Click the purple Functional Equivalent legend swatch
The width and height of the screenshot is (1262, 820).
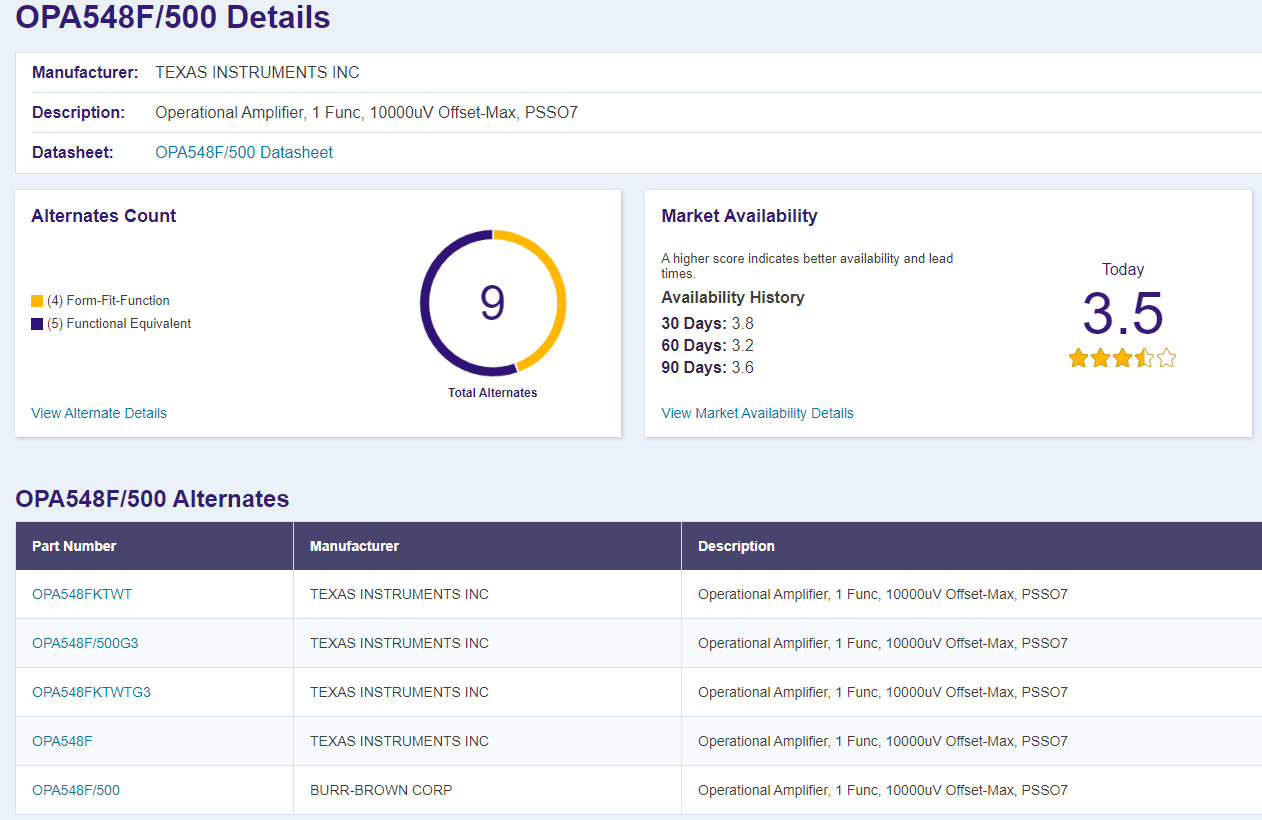coord(37,324)
